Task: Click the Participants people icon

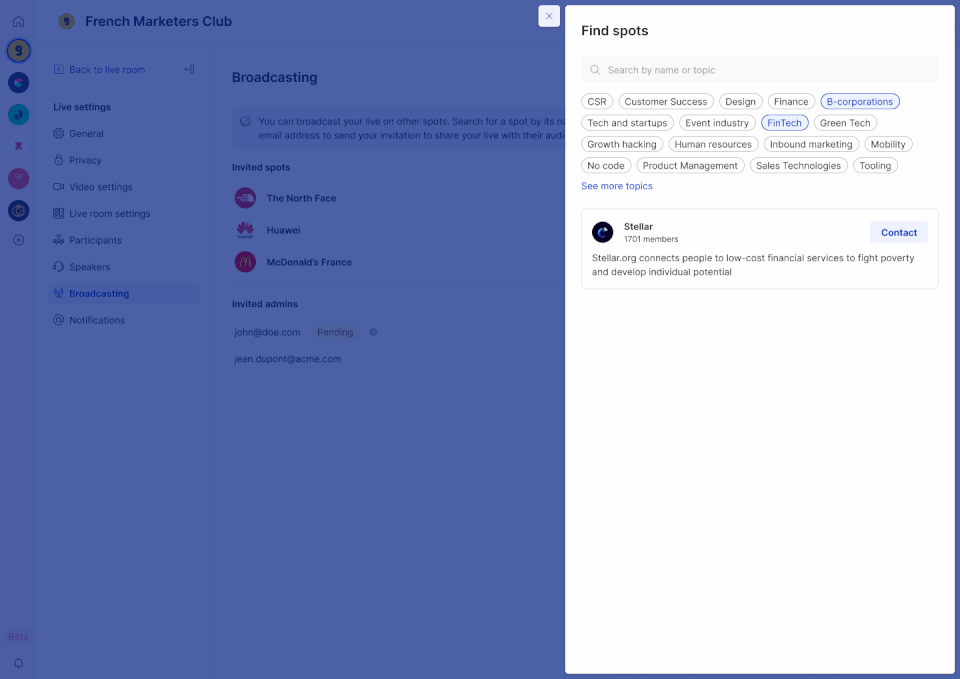Action: click(59, 240)
